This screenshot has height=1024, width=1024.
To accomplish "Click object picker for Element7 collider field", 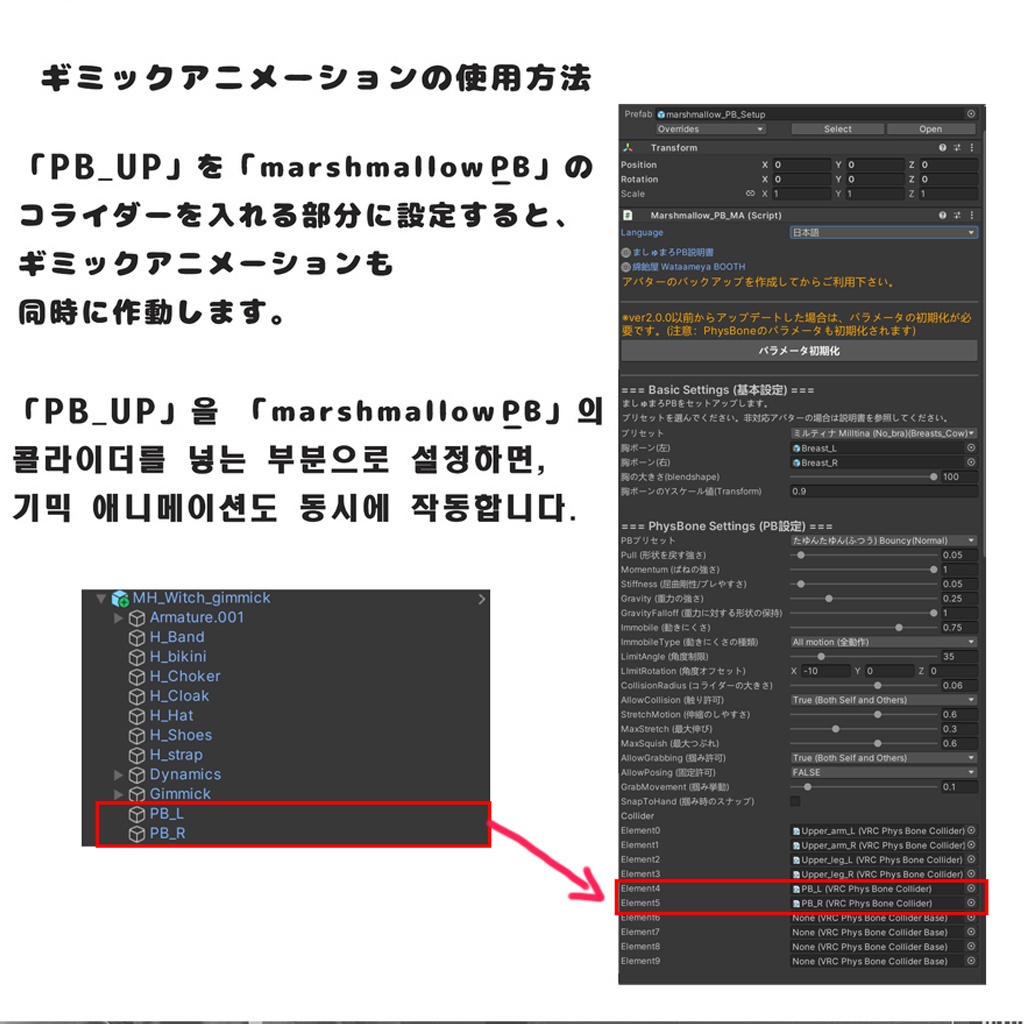I will [x=971, y=933].
